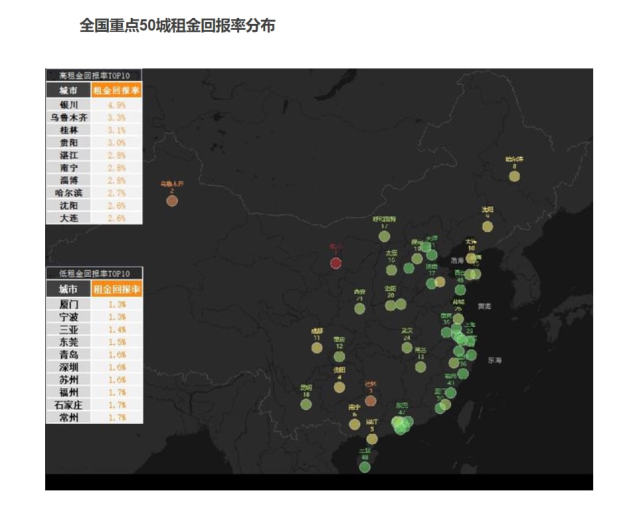641x507 pixels.
Task: Click 东莞 cell in the low-return table
Action: [69, 342]
